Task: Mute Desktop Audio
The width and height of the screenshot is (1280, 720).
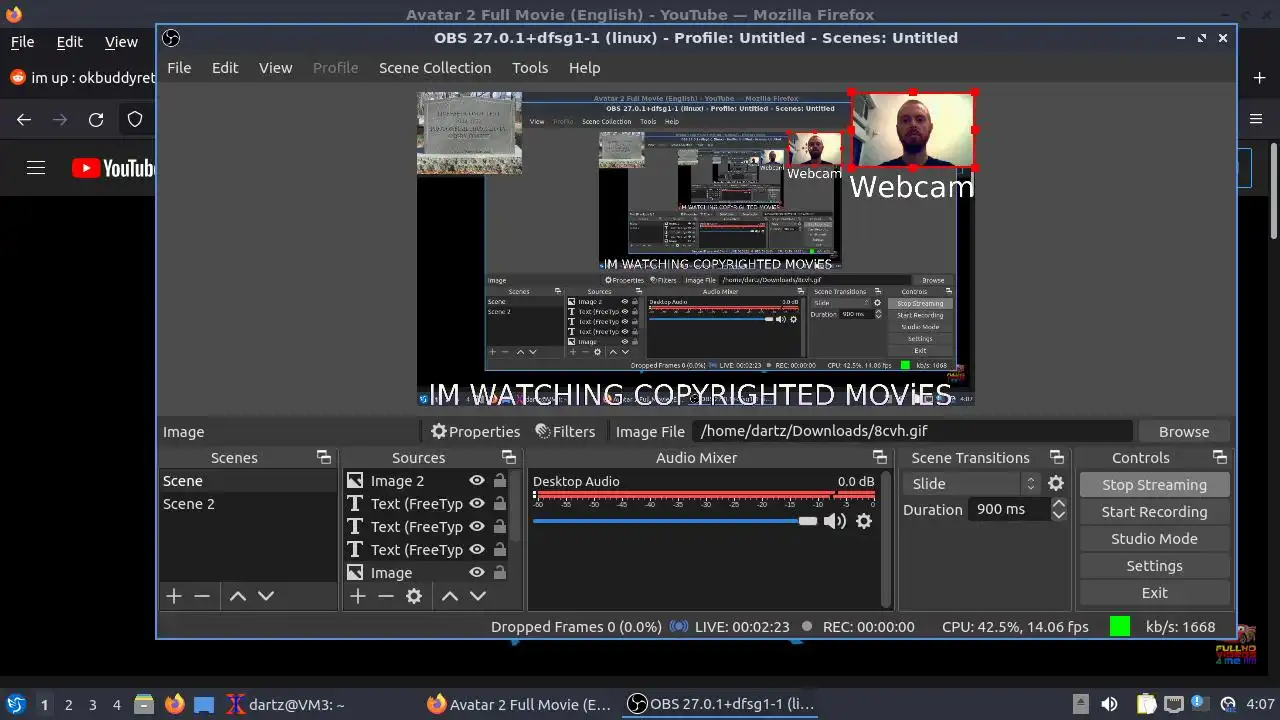Action: pyautogui.click(x=834, y=521)
